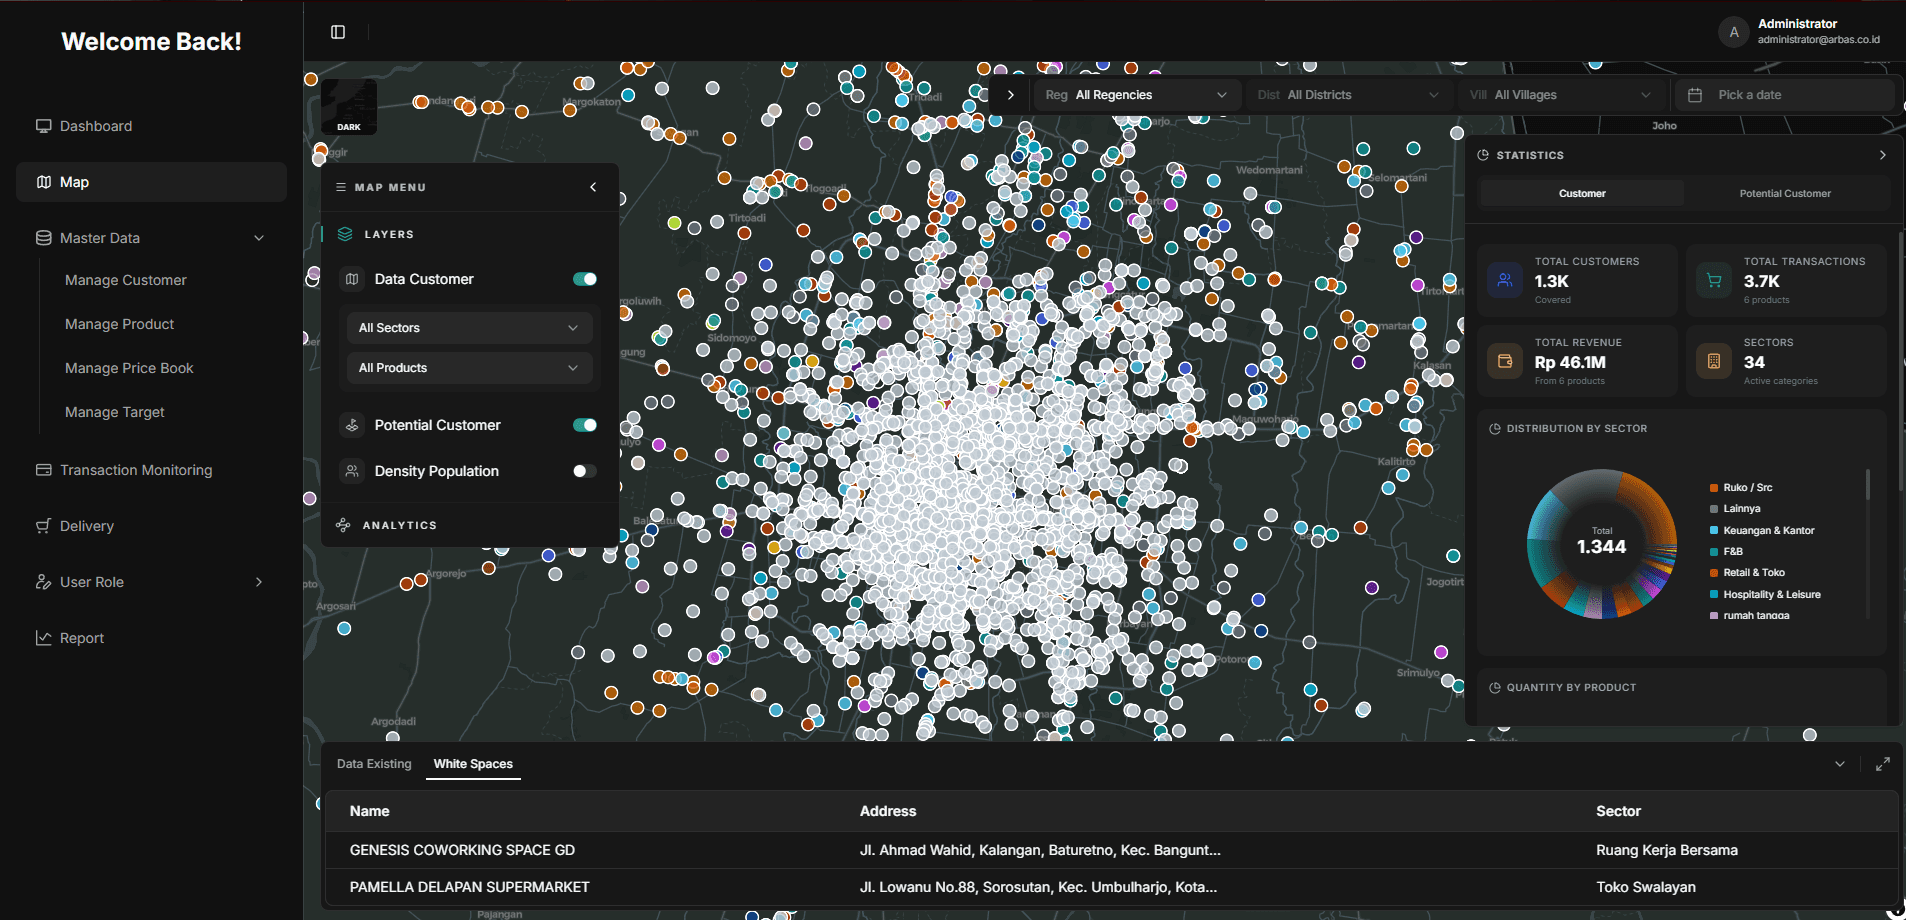Disable the Data Customer layer toggle
Screen dimensions: 1906x920
pyautogui.click(x=585, y=279)
